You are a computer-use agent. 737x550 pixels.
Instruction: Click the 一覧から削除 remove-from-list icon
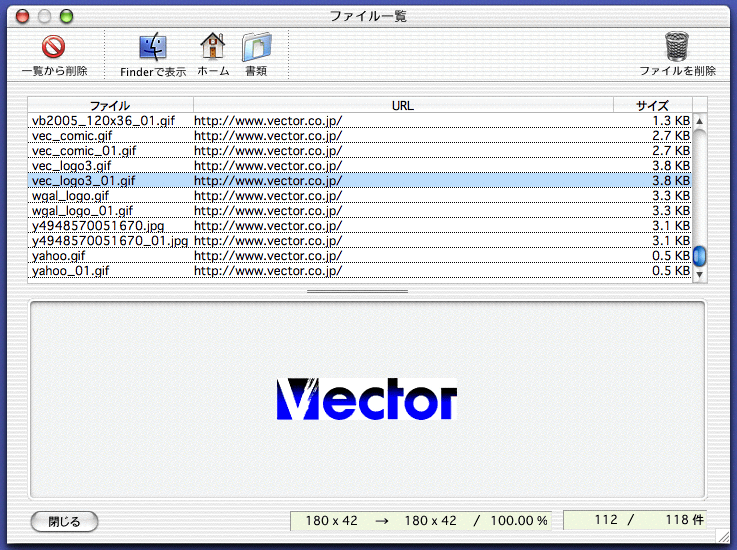click(x=54, y=47)
